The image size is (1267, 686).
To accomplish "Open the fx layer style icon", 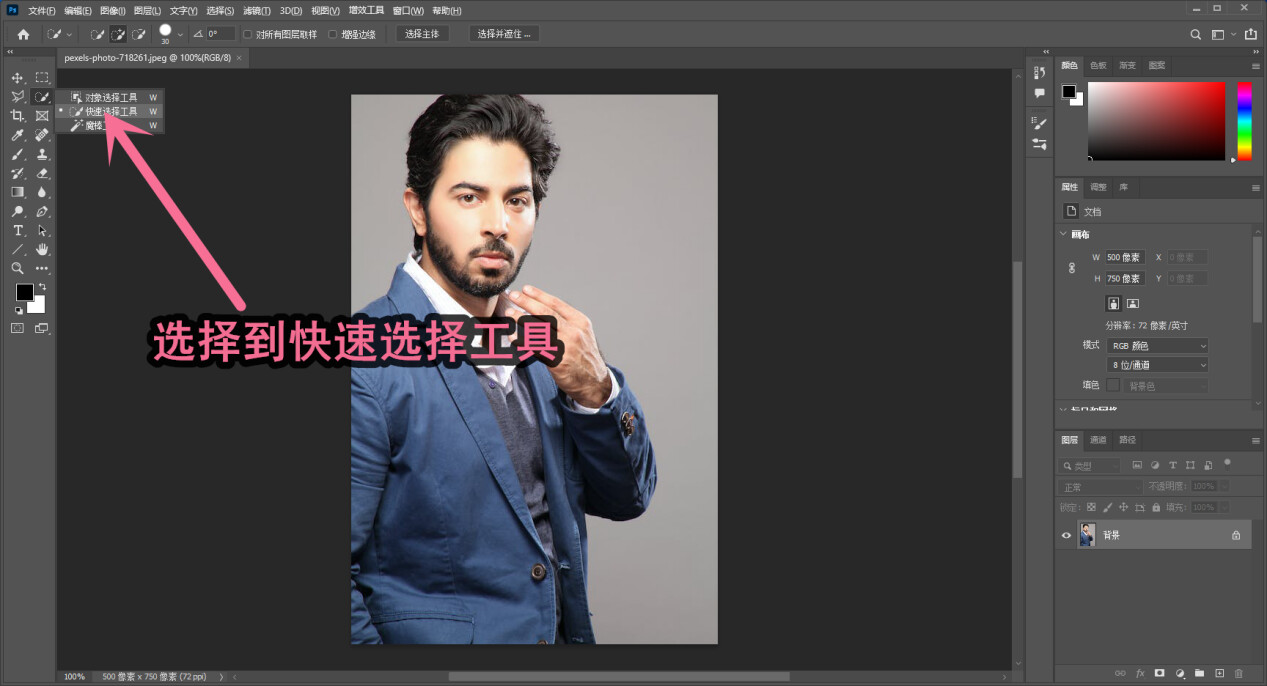I will click(1140, 673).
